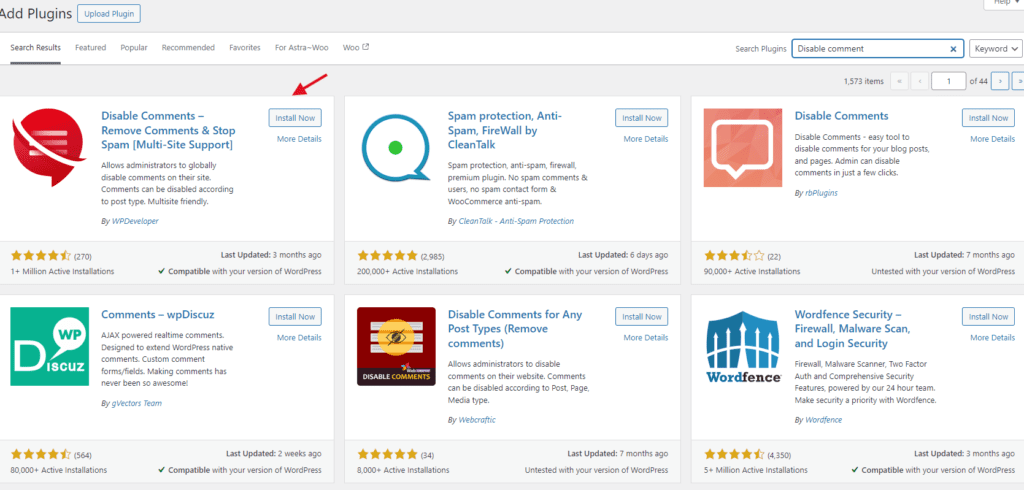
Task: Open the Wordfence Security title link
Action: 852,329
